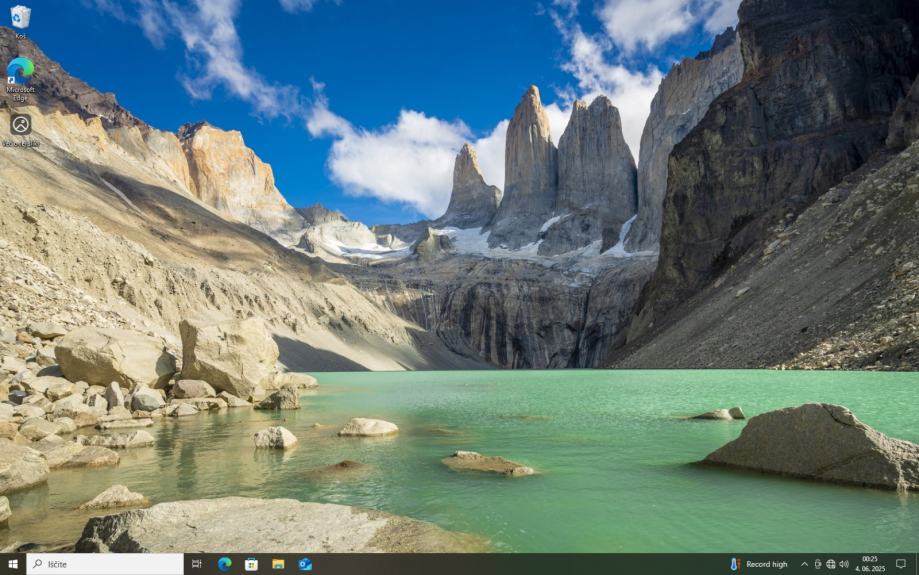
Task: Click the Iščite search box
Action: click(112, 564)
